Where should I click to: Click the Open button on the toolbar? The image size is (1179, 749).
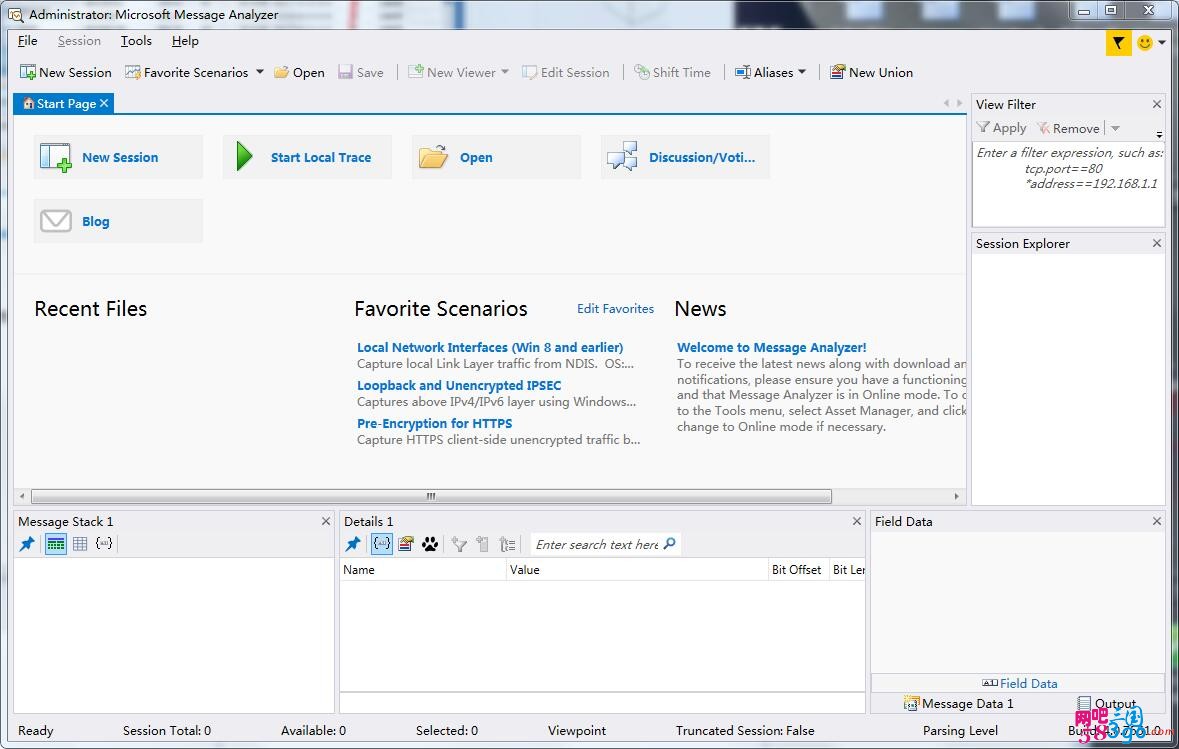click(x=299, y=72)
